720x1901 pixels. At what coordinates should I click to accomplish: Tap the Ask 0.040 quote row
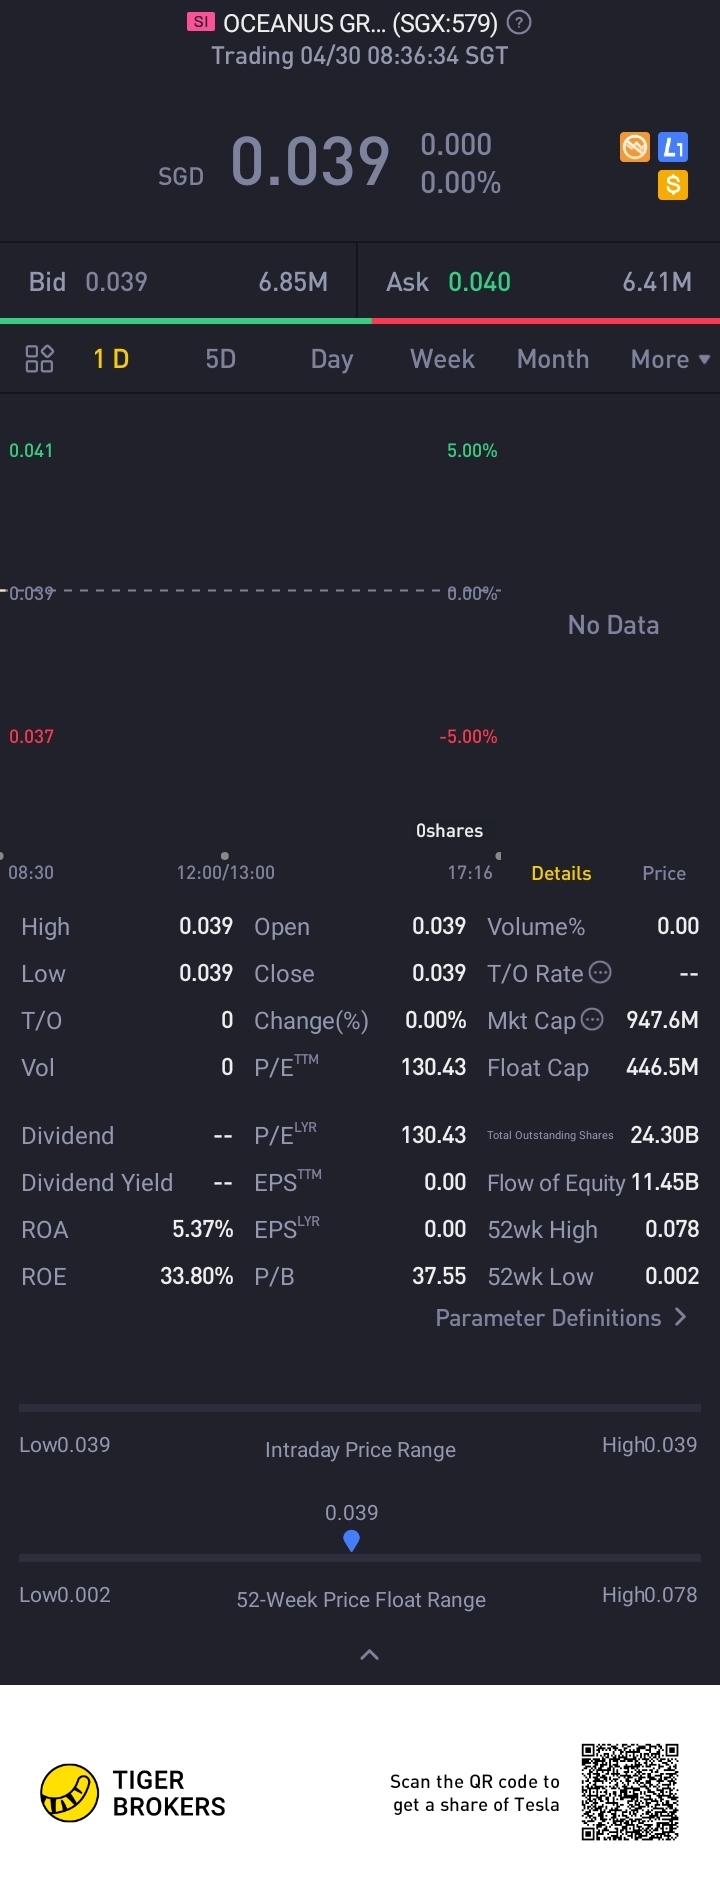tap(539, 282)
